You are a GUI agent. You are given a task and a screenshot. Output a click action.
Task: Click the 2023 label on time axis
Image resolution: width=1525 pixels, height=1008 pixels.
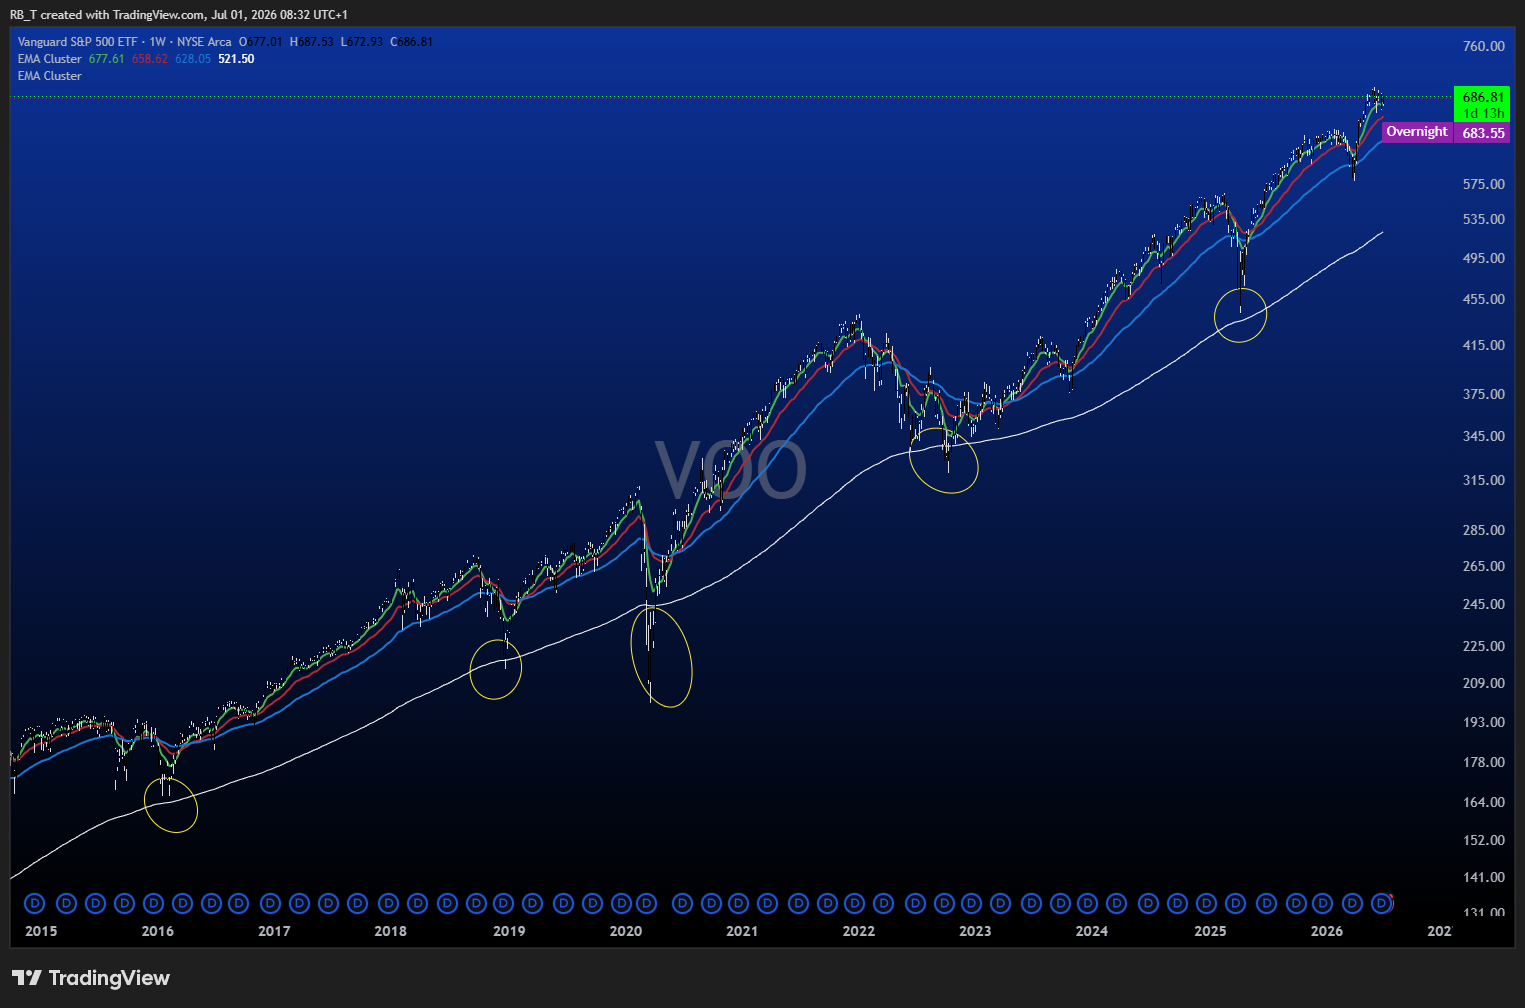(x=975, y=931)
